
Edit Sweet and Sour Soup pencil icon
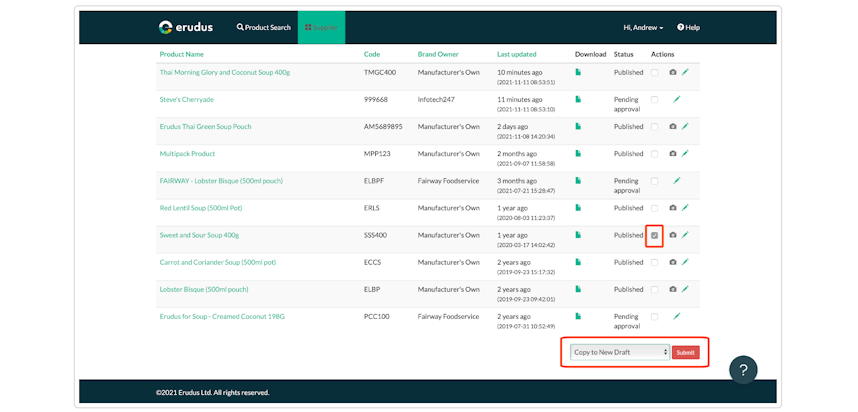click(x=685, y=234)
